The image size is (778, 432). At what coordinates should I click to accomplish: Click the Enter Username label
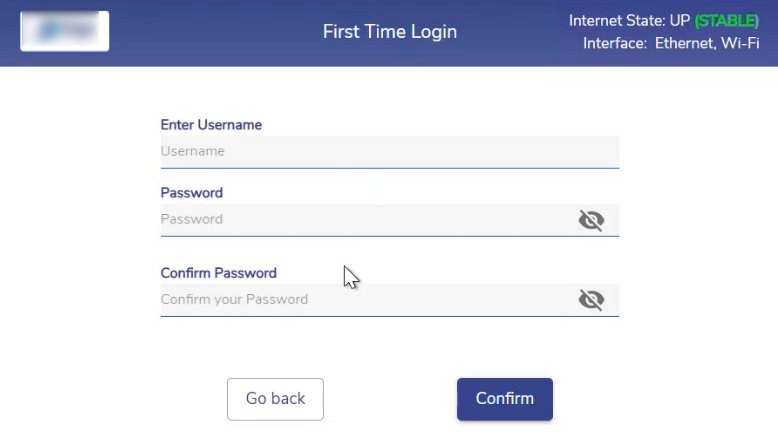211,125
